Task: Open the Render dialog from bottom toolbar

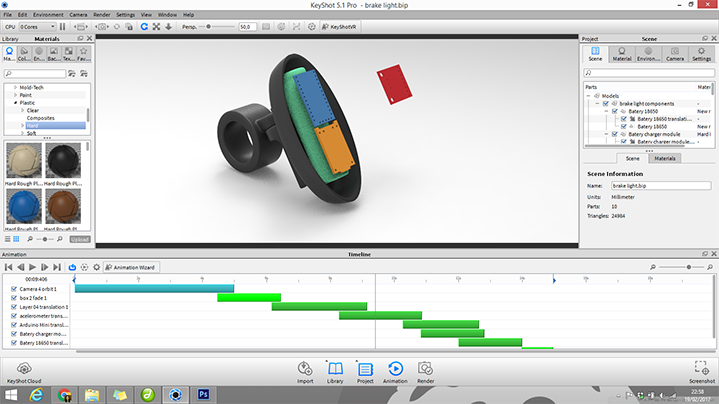Action: coord(426,372)
